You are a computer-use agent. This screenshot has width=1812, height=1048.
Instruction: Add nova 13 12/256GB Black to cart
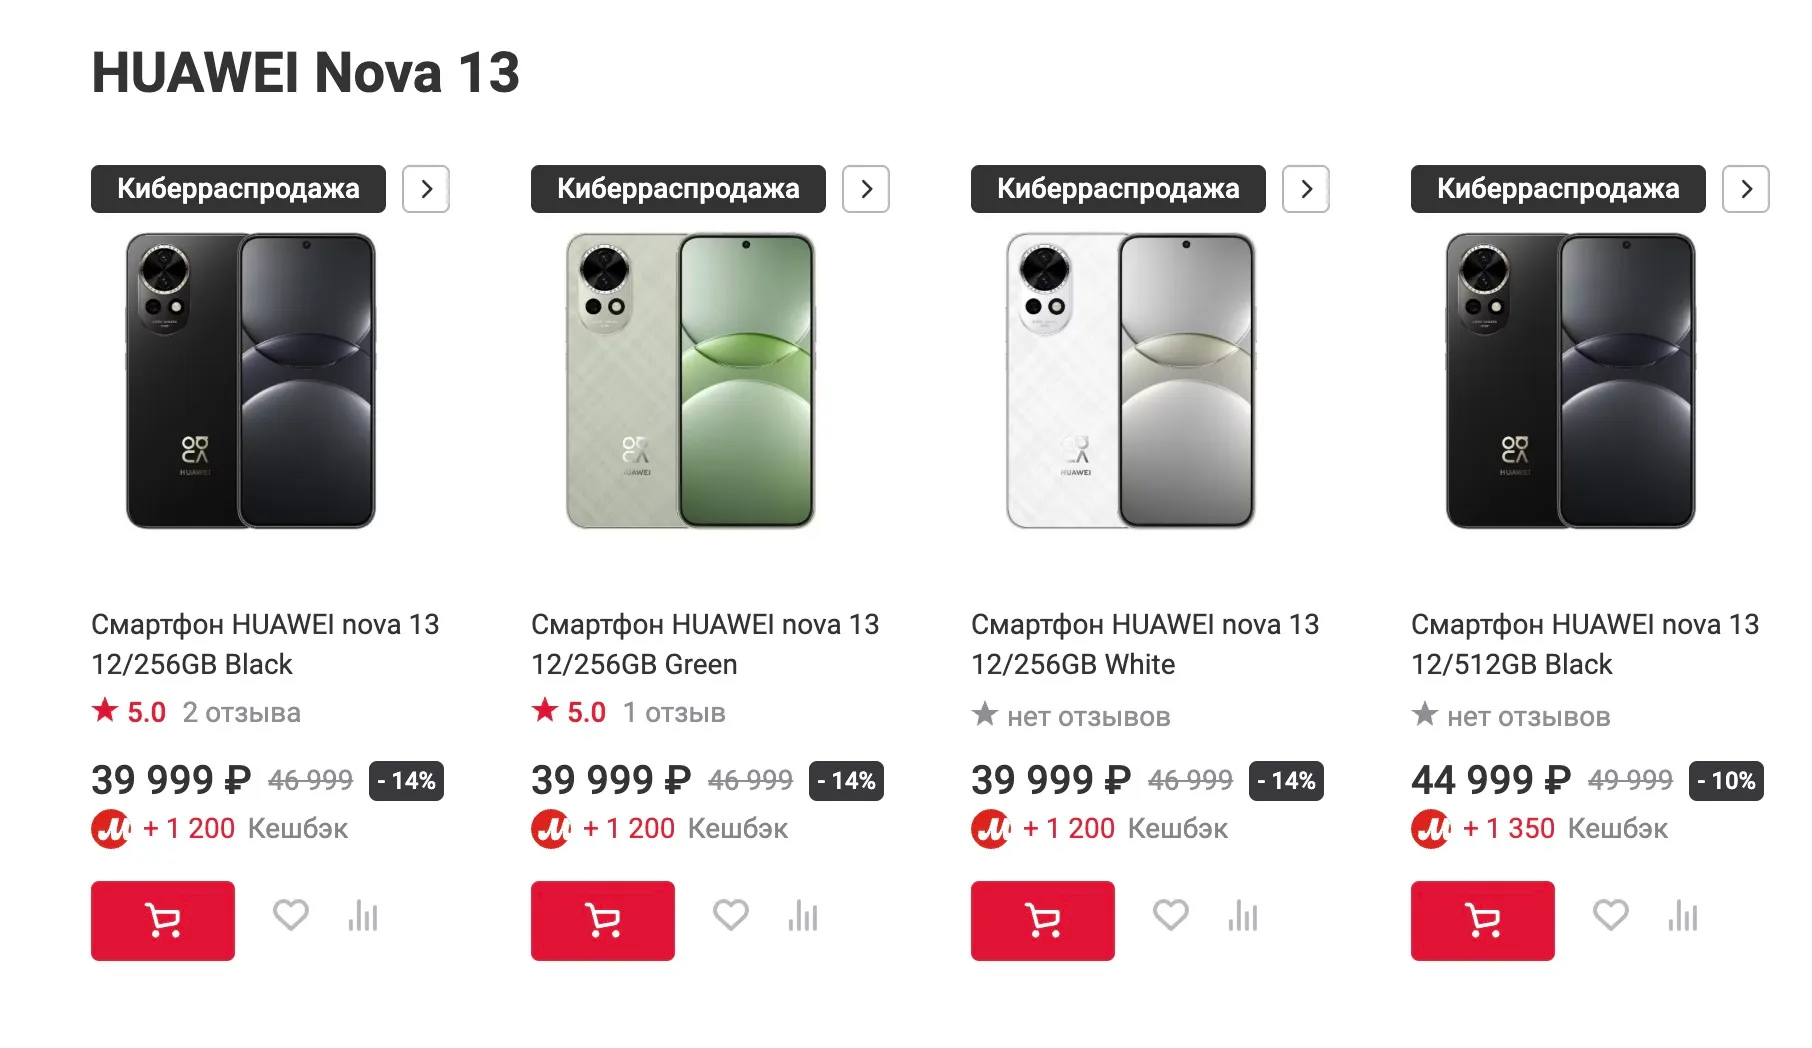(162, 920)
